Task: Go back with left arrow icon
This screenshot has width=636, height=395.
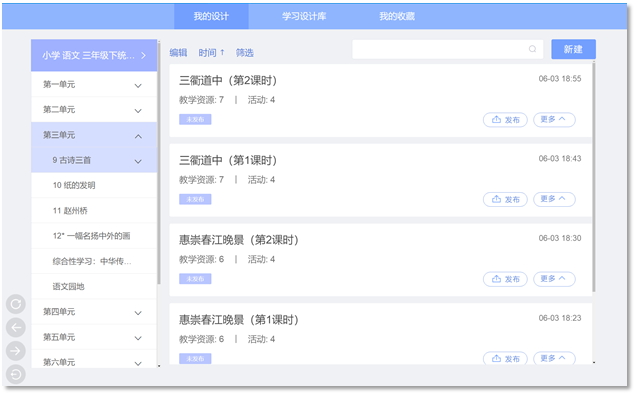Action: (x=16, y=327)
